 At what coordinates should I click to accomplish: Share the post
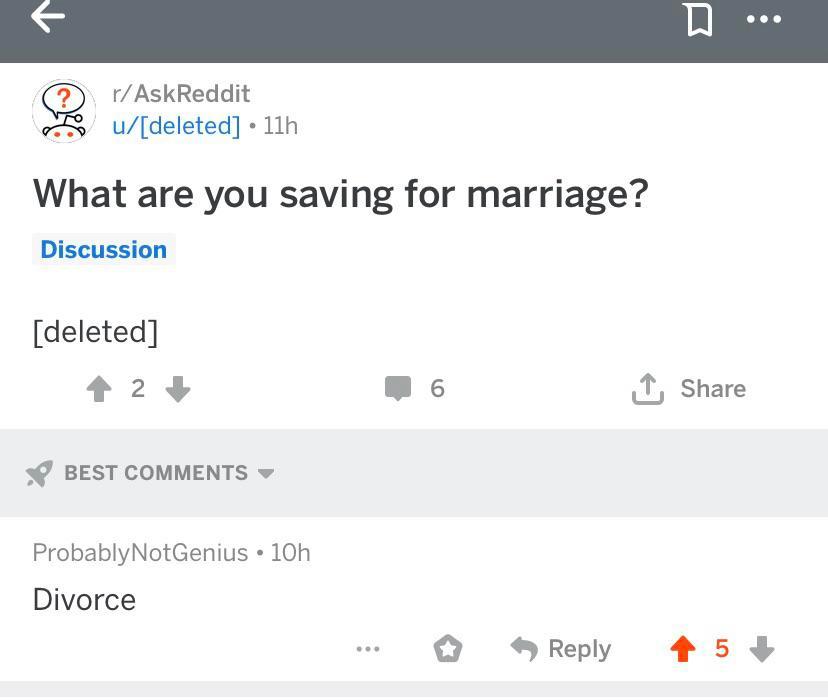click(x=689, y=388)
